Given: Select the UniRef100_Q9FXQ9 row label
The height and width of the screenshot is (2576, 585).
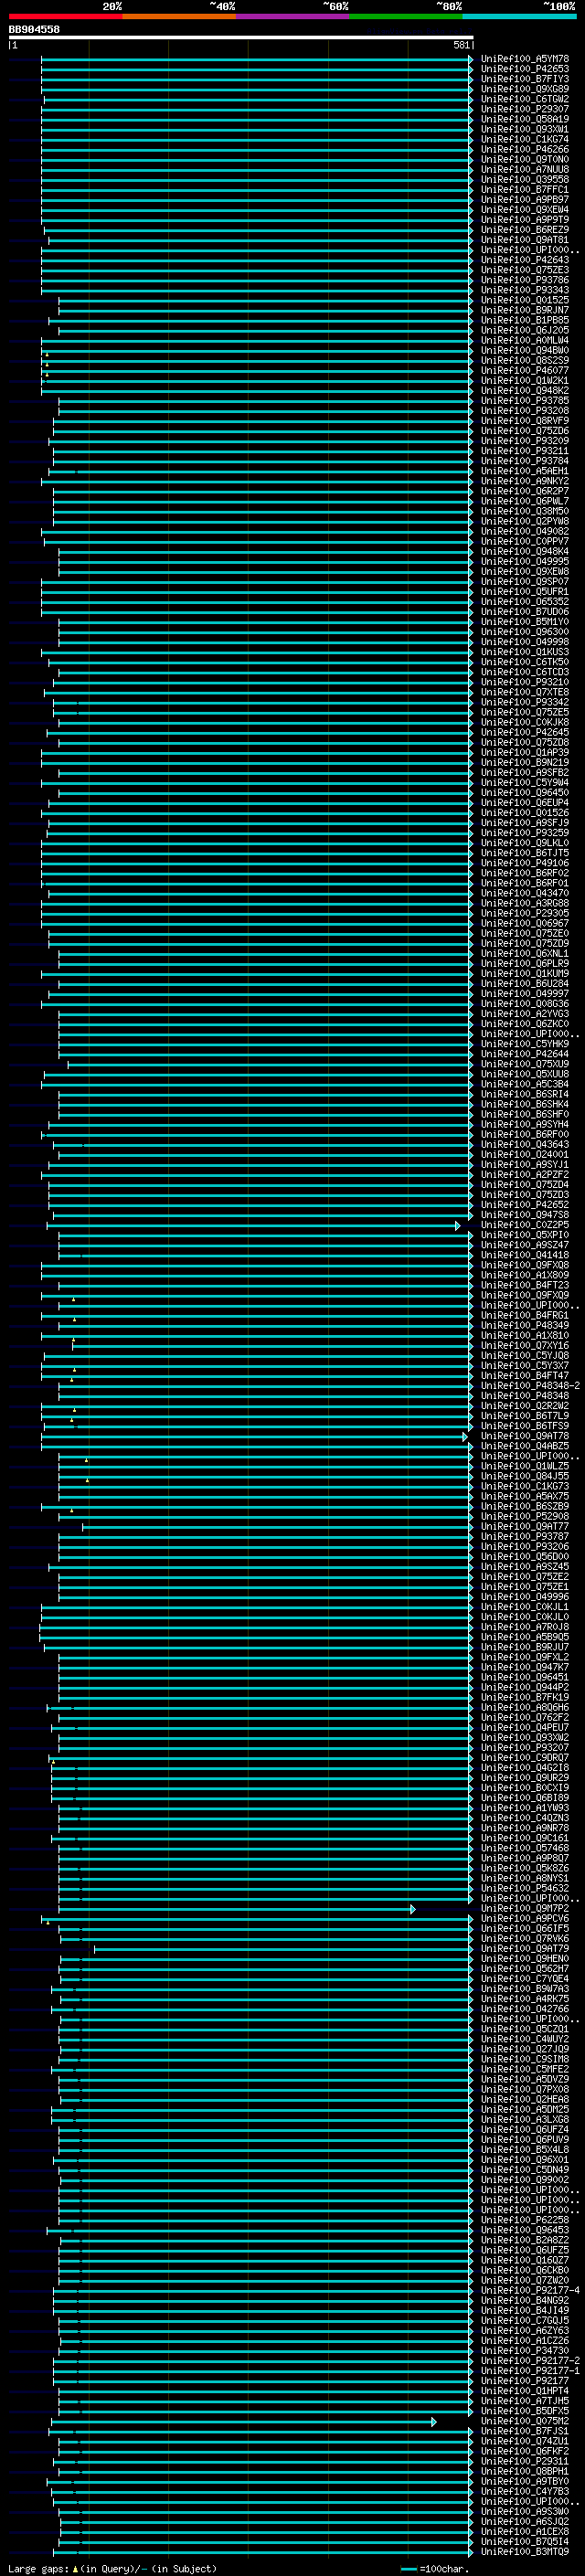Looking at the screenshot, I should coord(525,1295).
